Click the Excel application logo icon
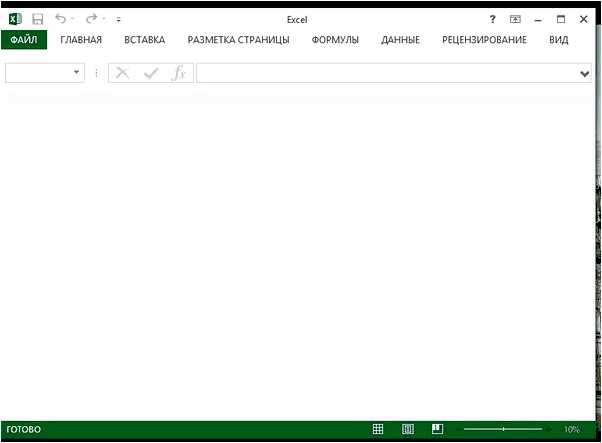The image size is (602, 443). pyautogui.click(x=15, y=19)
